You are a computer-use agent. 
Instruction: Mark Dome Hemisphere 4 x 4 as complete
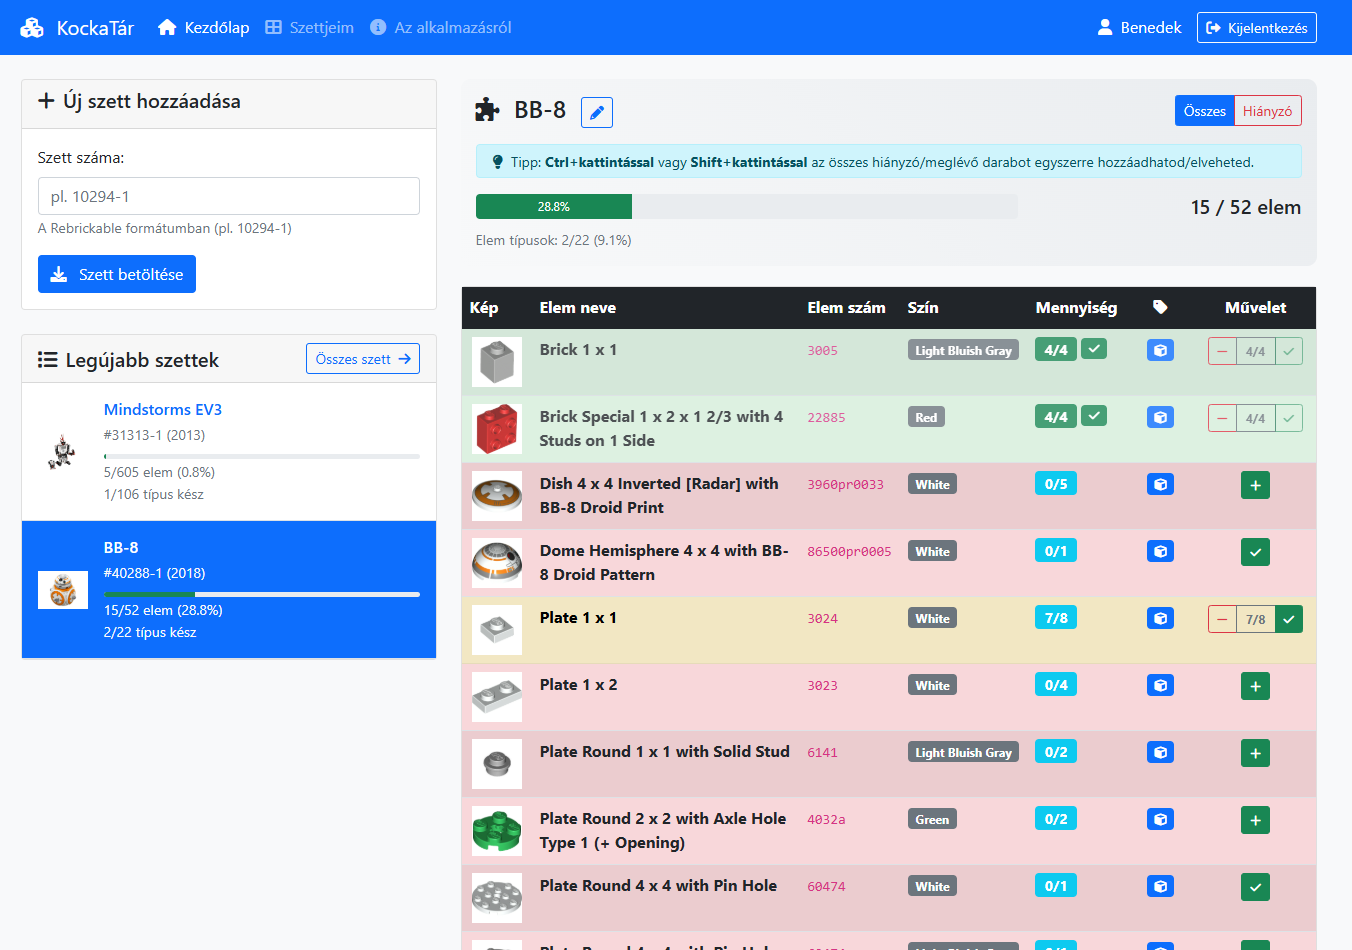pos(1255,552)
